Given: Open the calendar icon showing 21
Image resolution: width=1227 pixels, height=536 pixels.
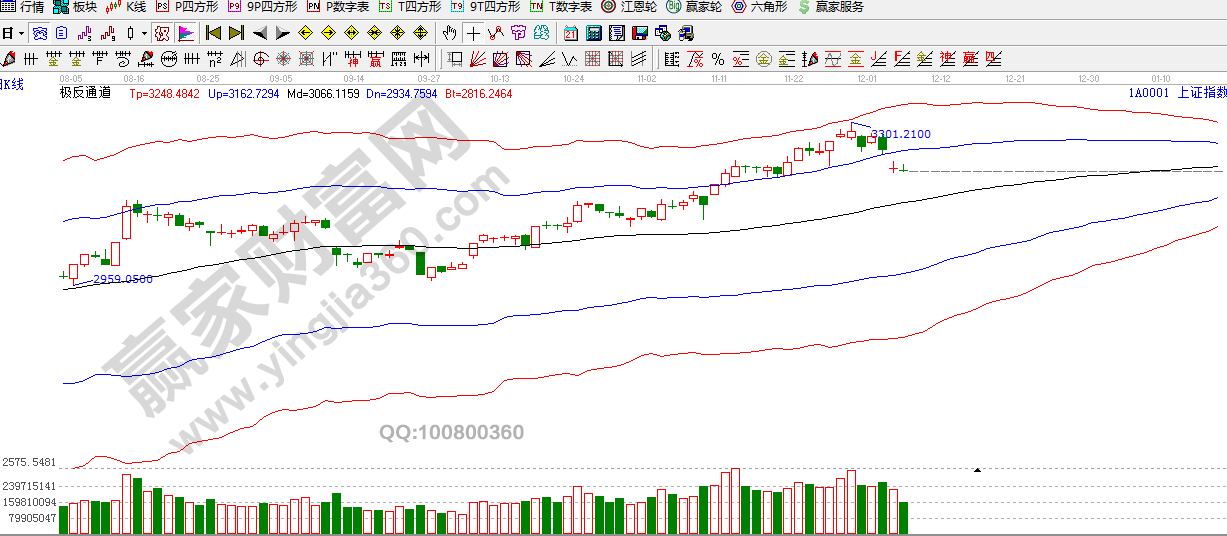Looking at the screenshot, I should 570,33.
